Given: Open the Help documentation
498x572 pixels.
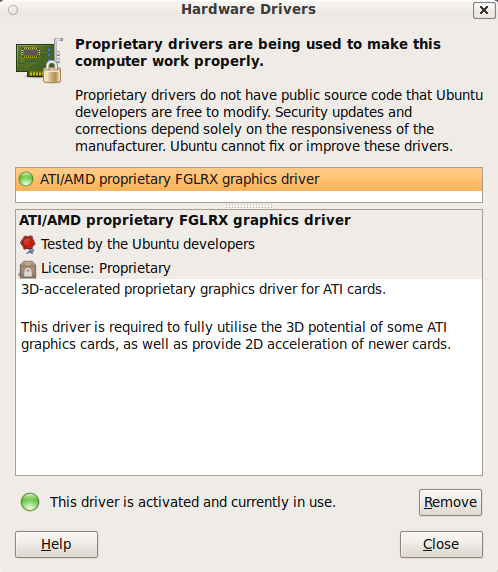Looking at the screenshot, I should pos(57,544).
